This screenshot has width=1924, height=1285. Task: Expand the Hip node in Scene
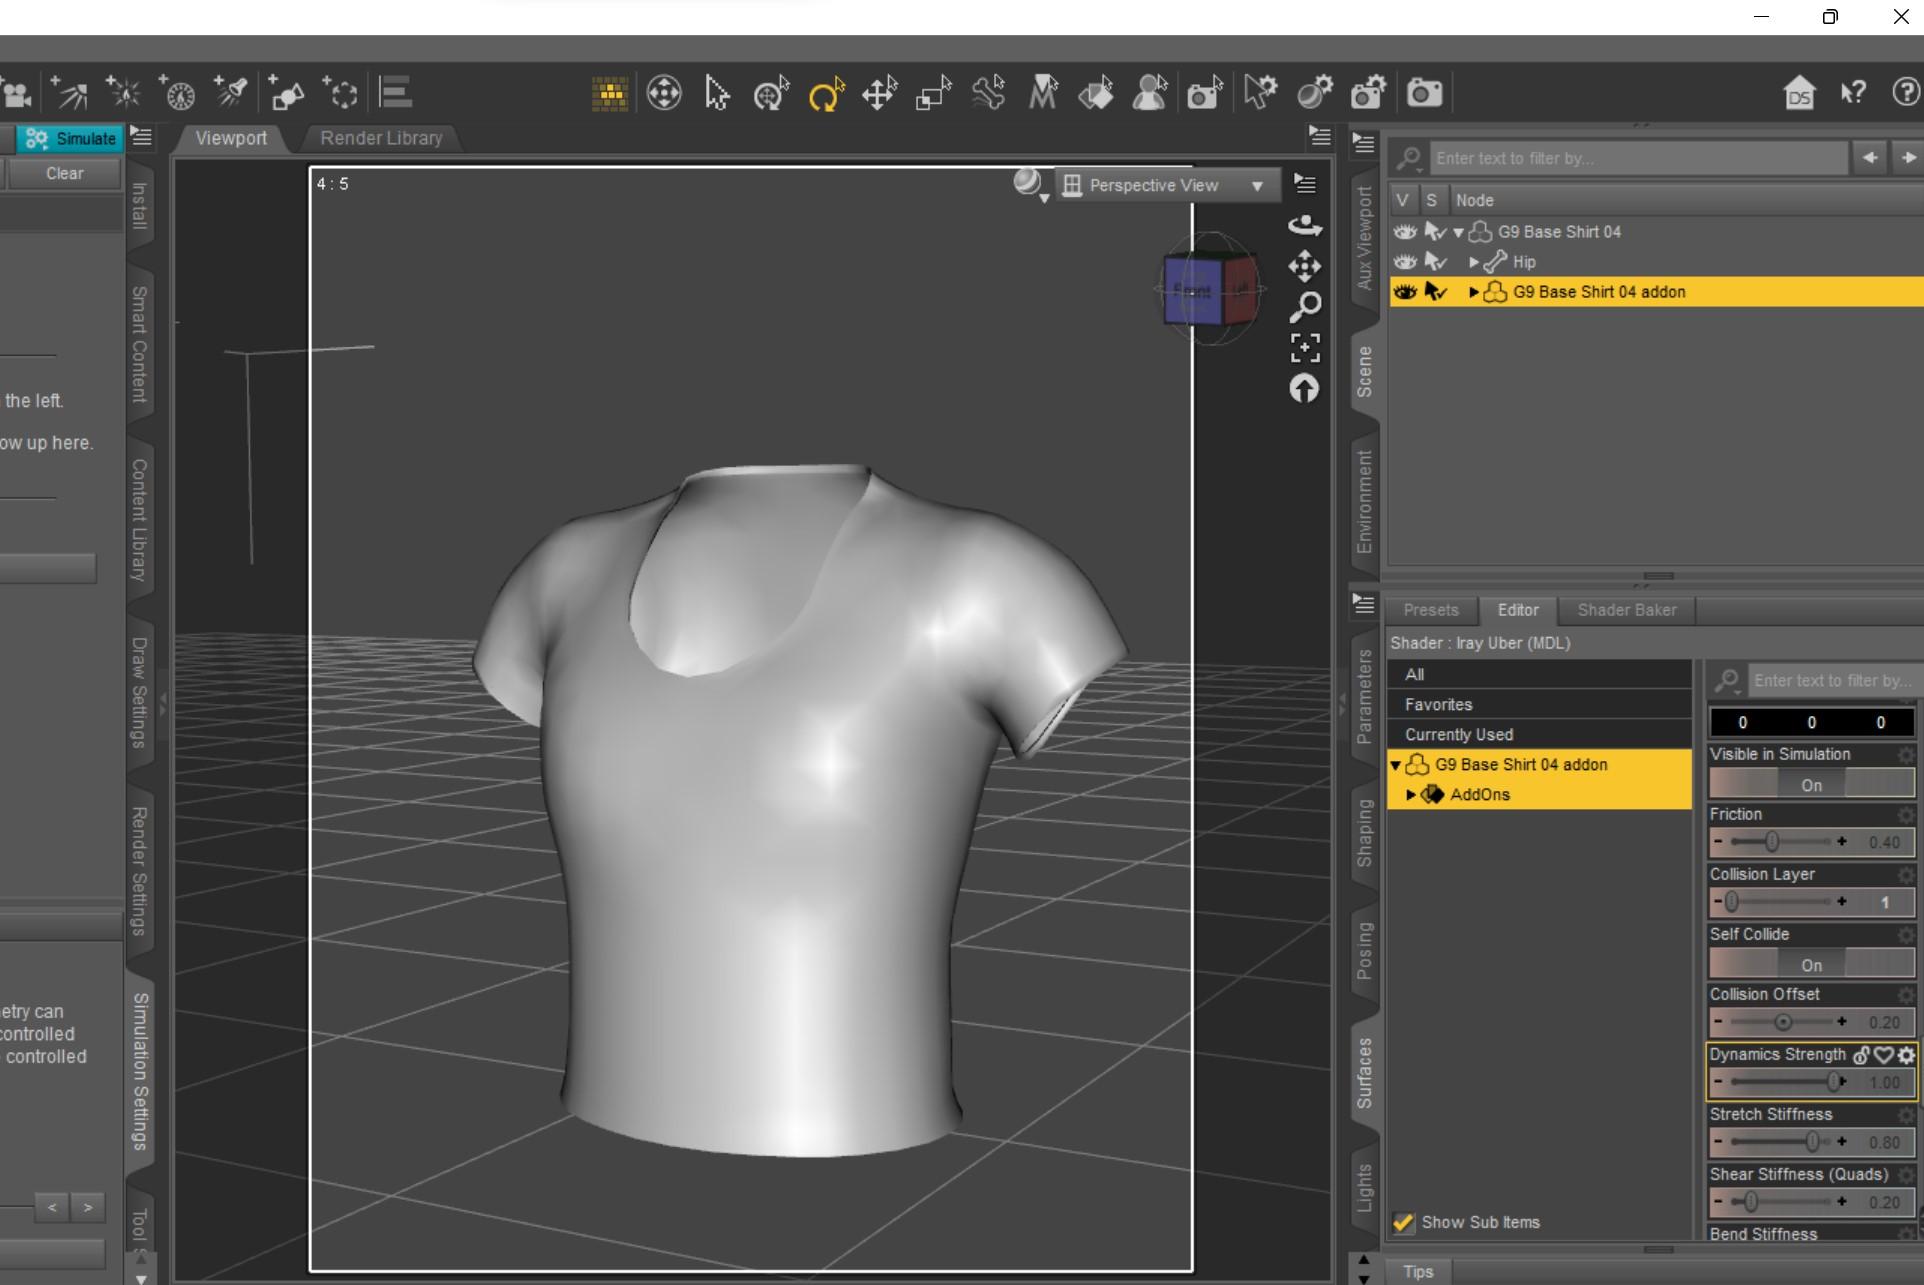1474,262
